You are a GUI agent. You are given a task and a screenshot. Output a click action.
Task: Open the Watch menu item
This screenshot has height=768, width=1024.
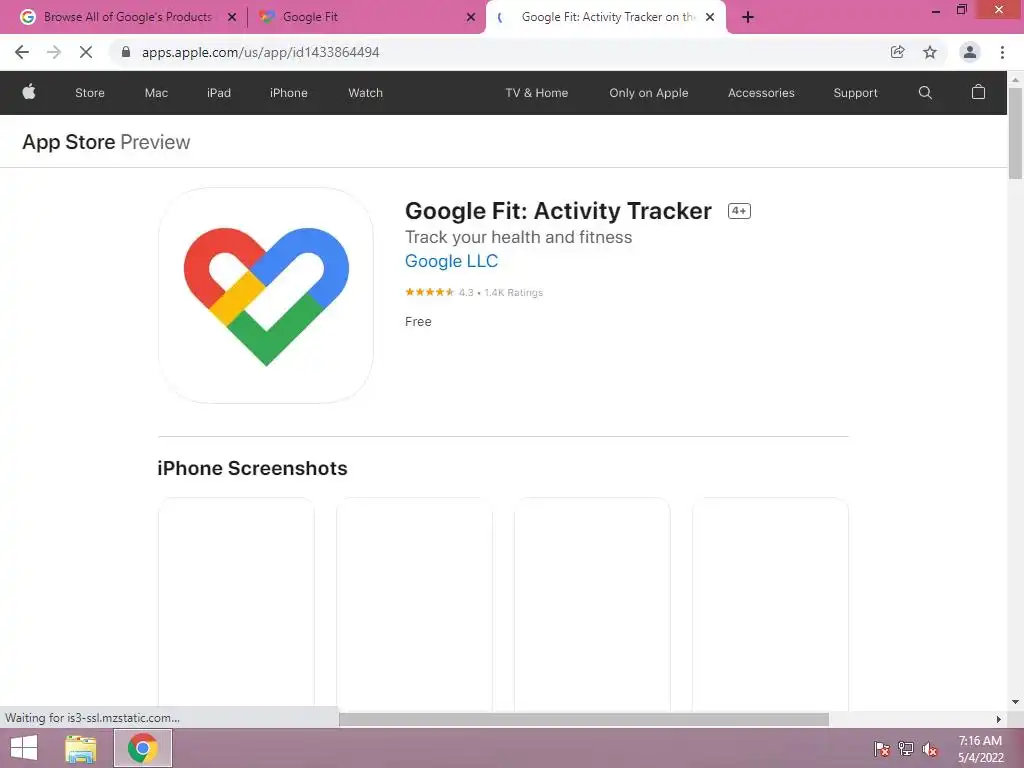click(x=366, y=93)
